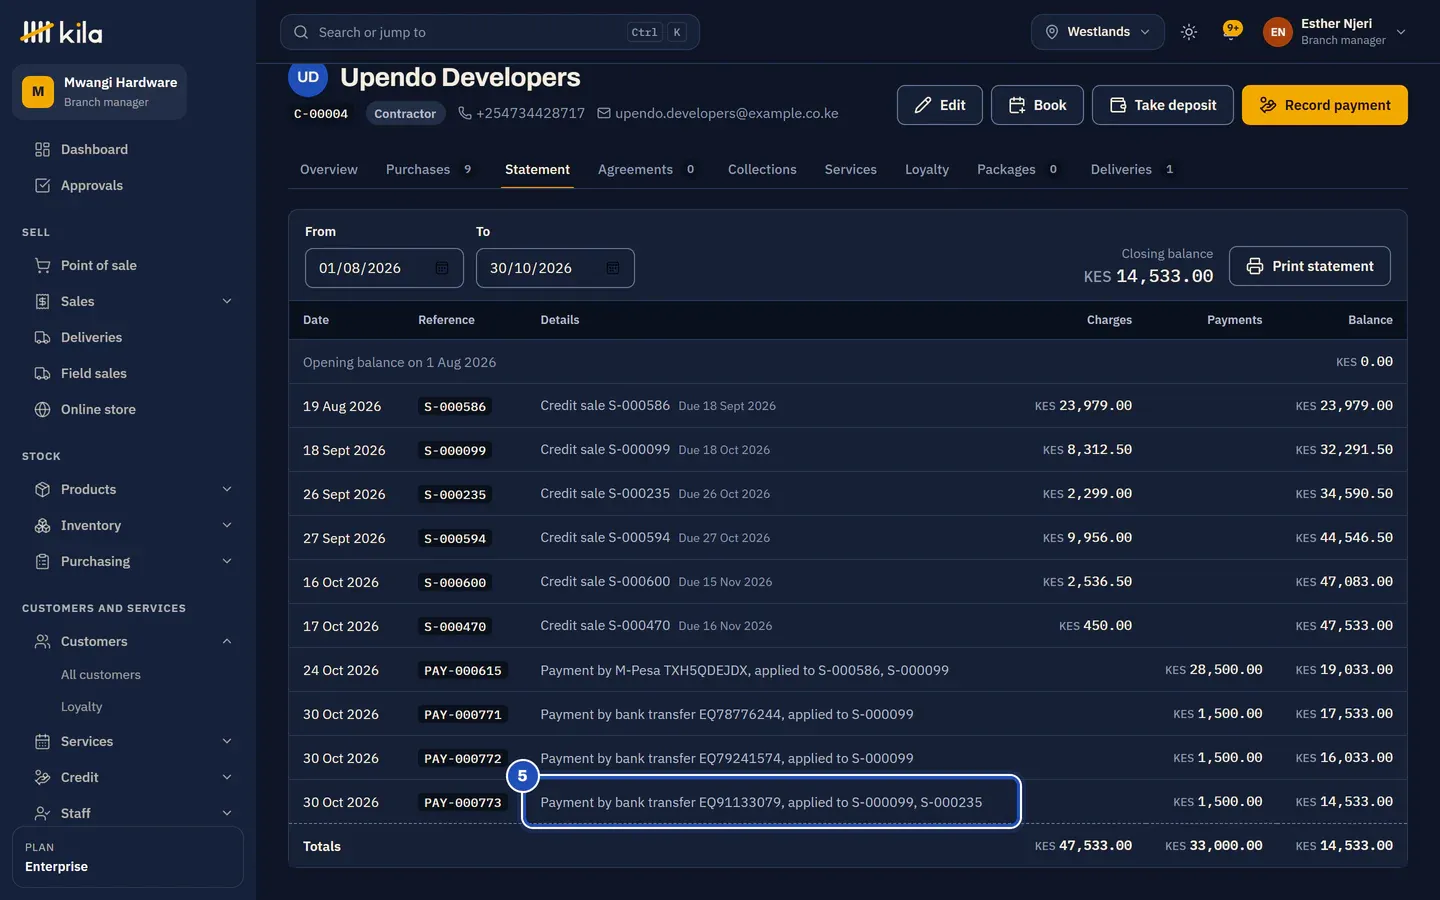Open Esther Njeri account menu chevron
This screenshot has height=900, width=1440.
[1401, 32]
